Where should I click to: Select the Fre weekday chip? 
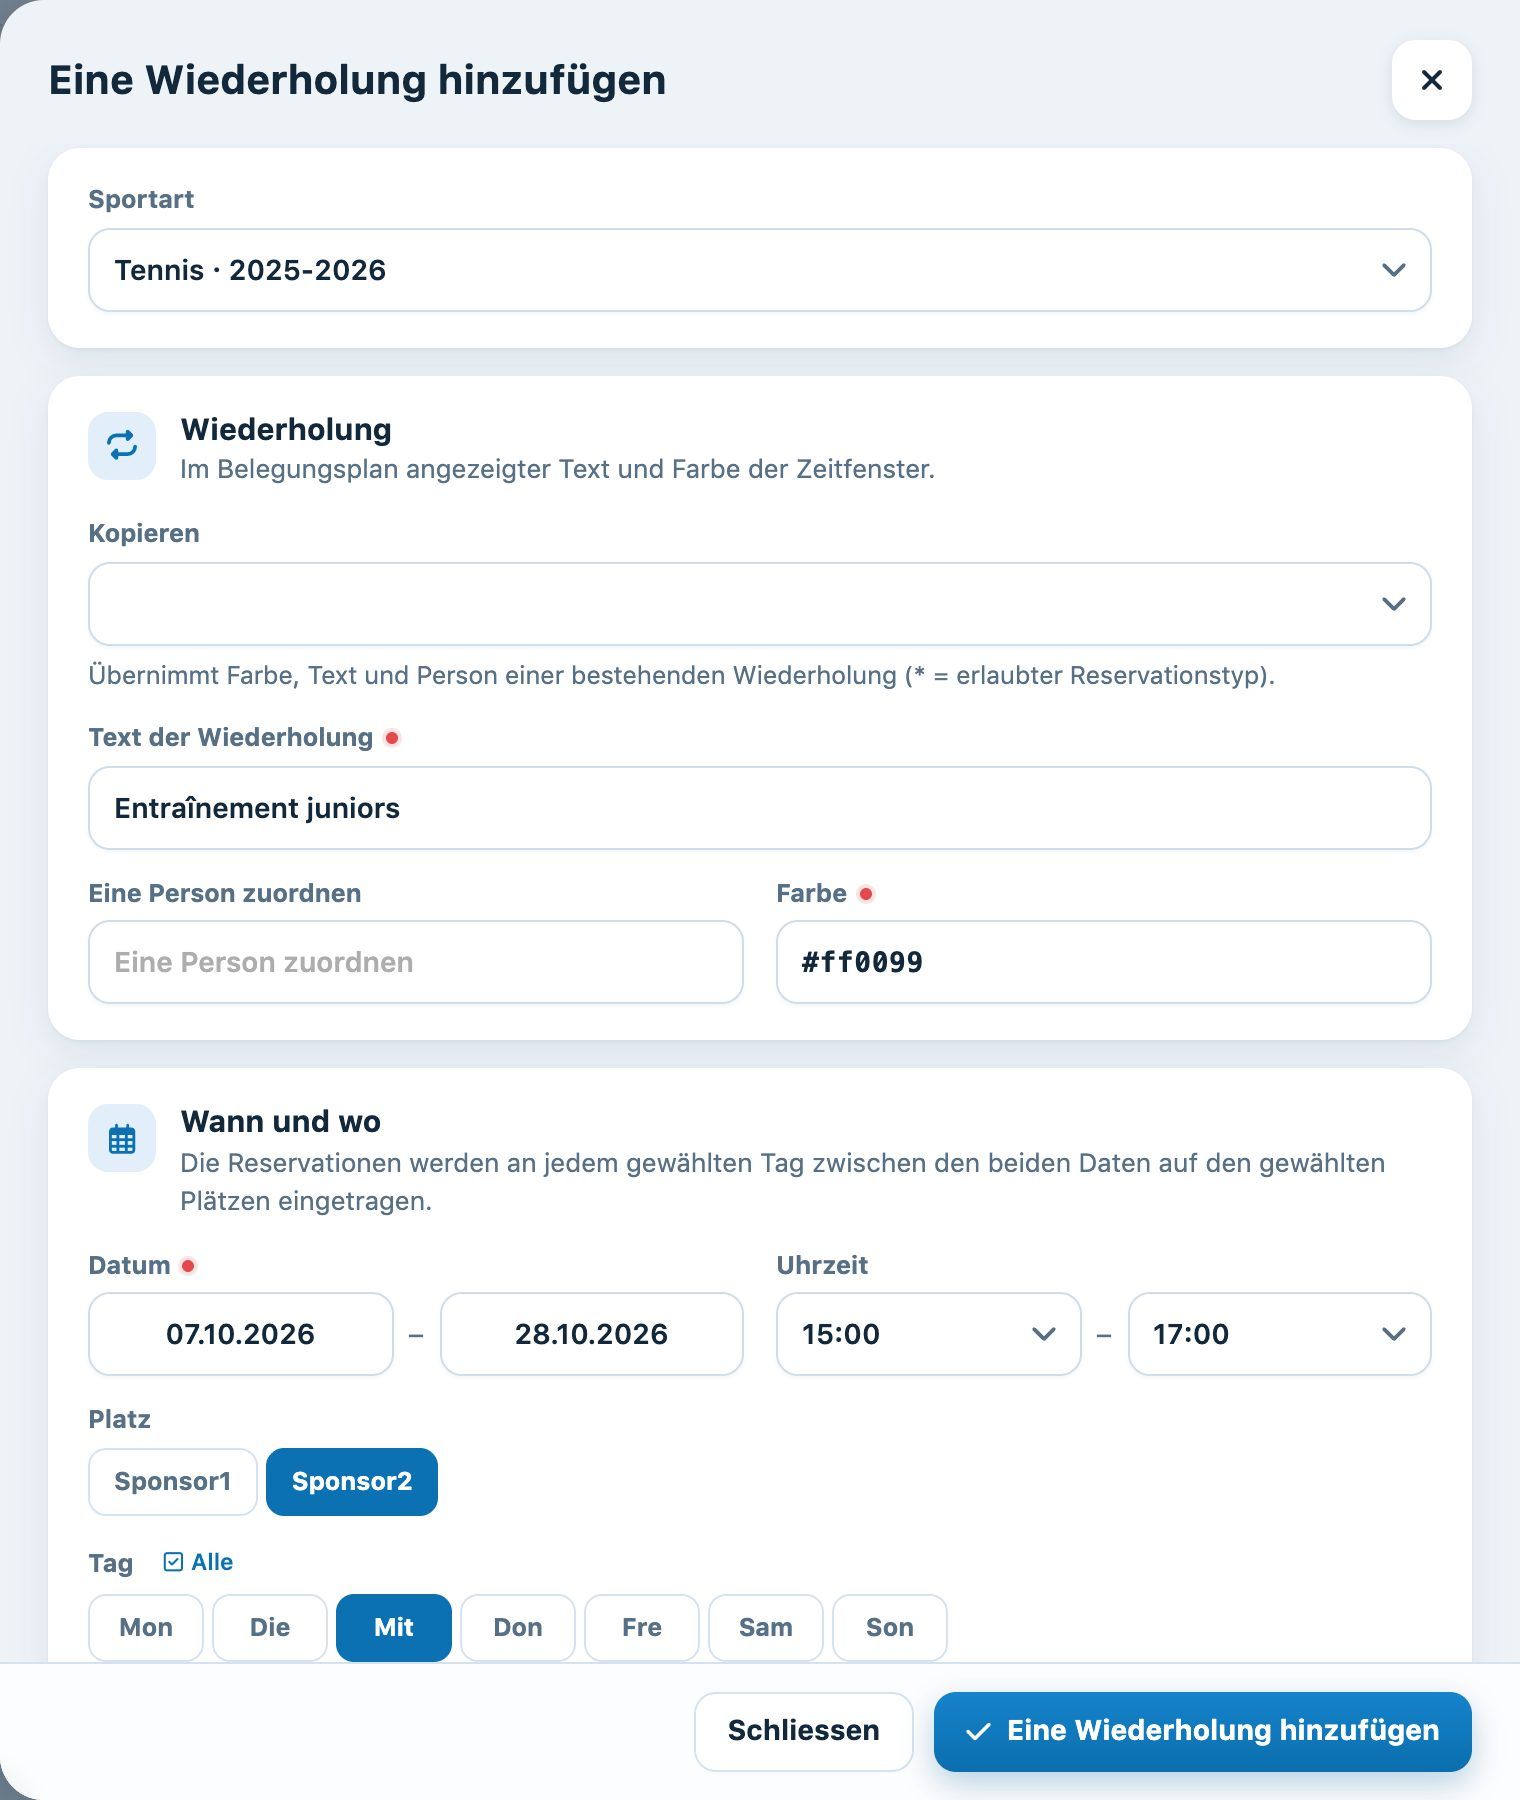point(642,1627)
